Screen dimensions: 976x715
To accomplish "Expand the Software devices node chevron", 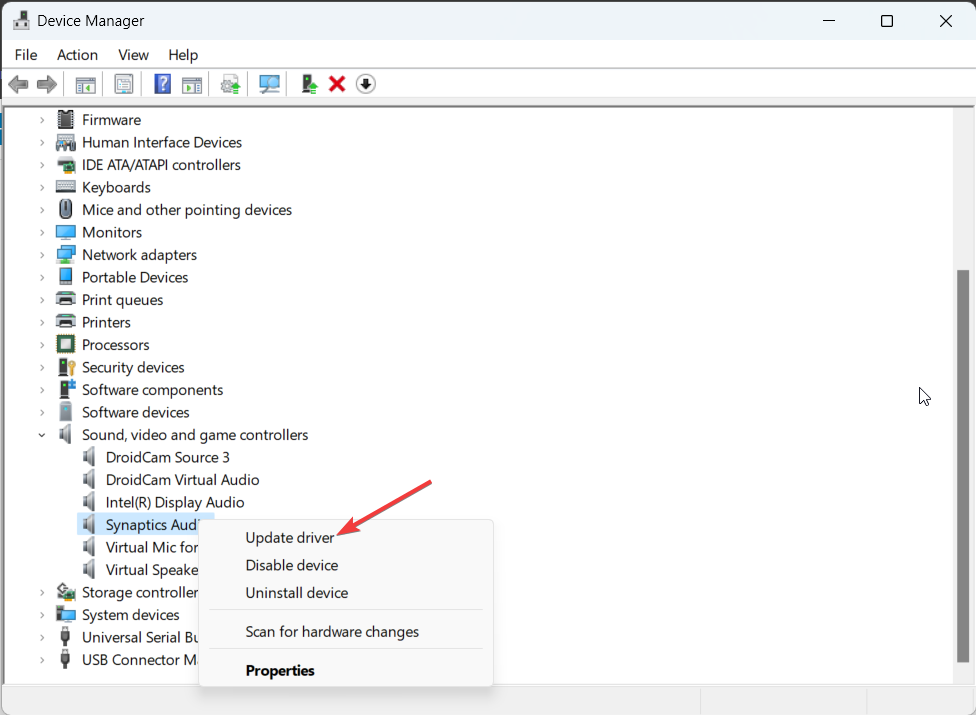I will (42, 413).
